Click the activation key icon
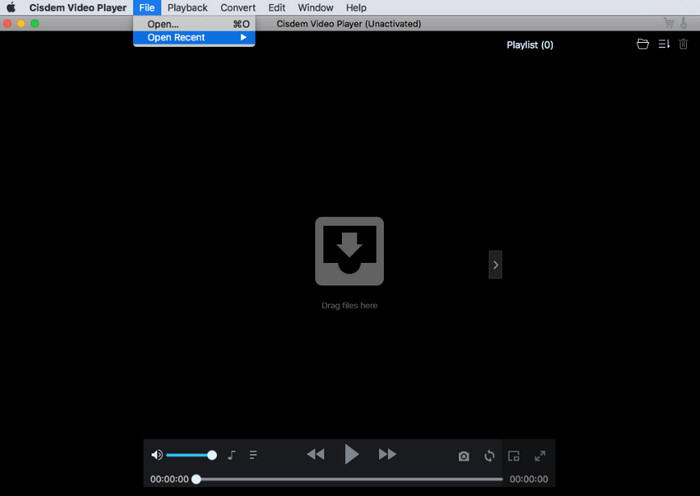The width and height of the screenshot is (700, 496). pyautogui.click(x=683, y=23)
